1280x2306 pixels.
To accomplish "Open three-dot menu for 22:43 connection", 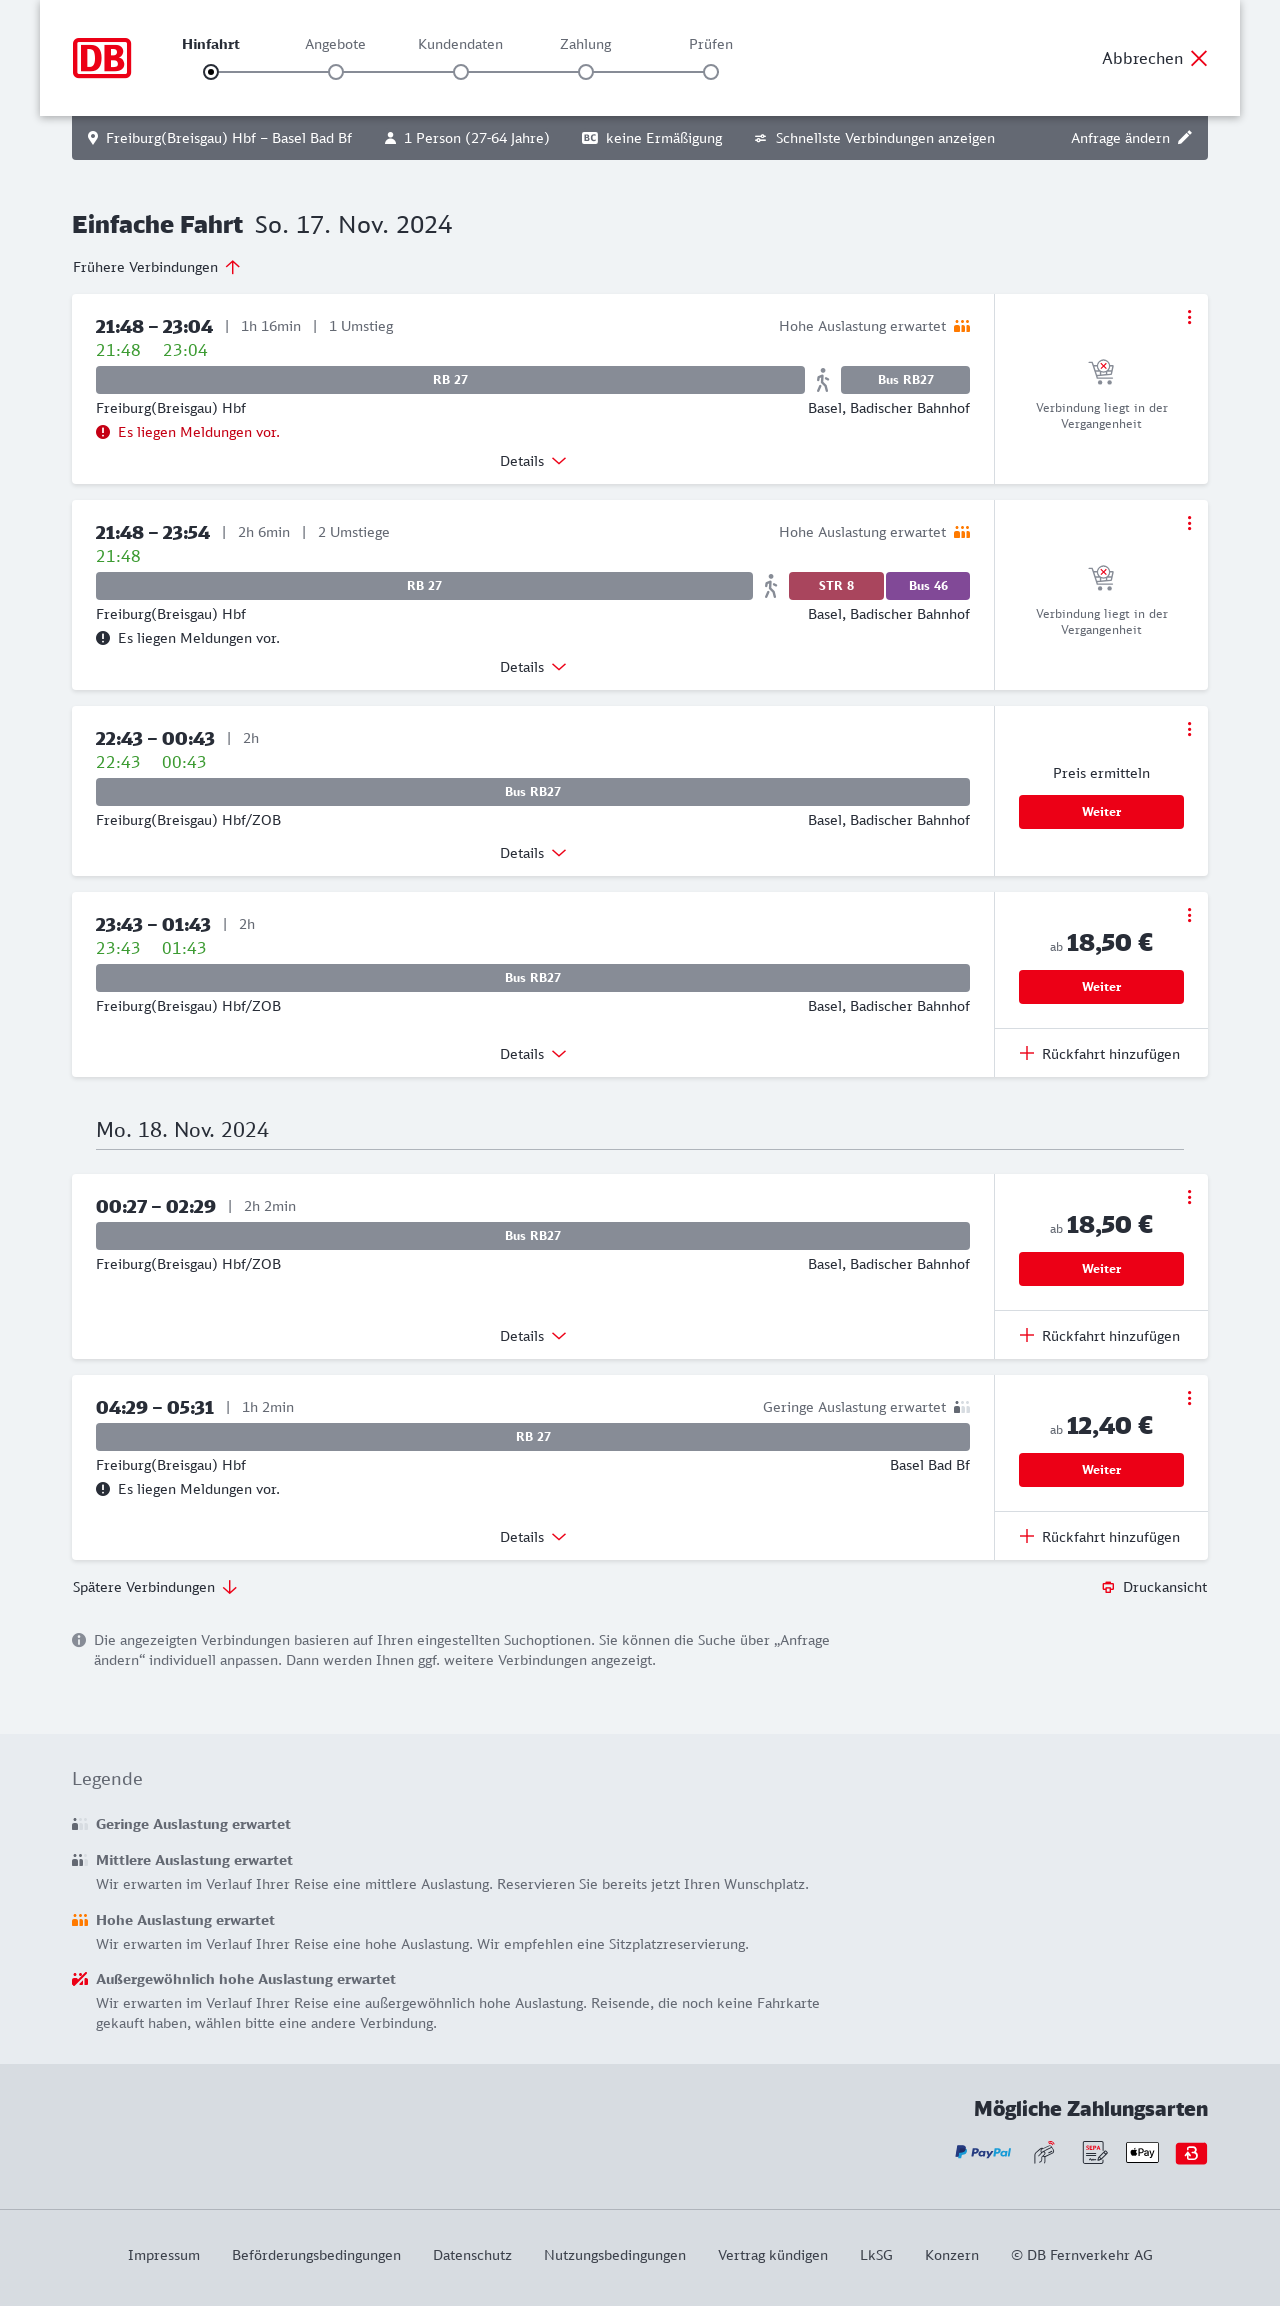I will pos(1189,729).
